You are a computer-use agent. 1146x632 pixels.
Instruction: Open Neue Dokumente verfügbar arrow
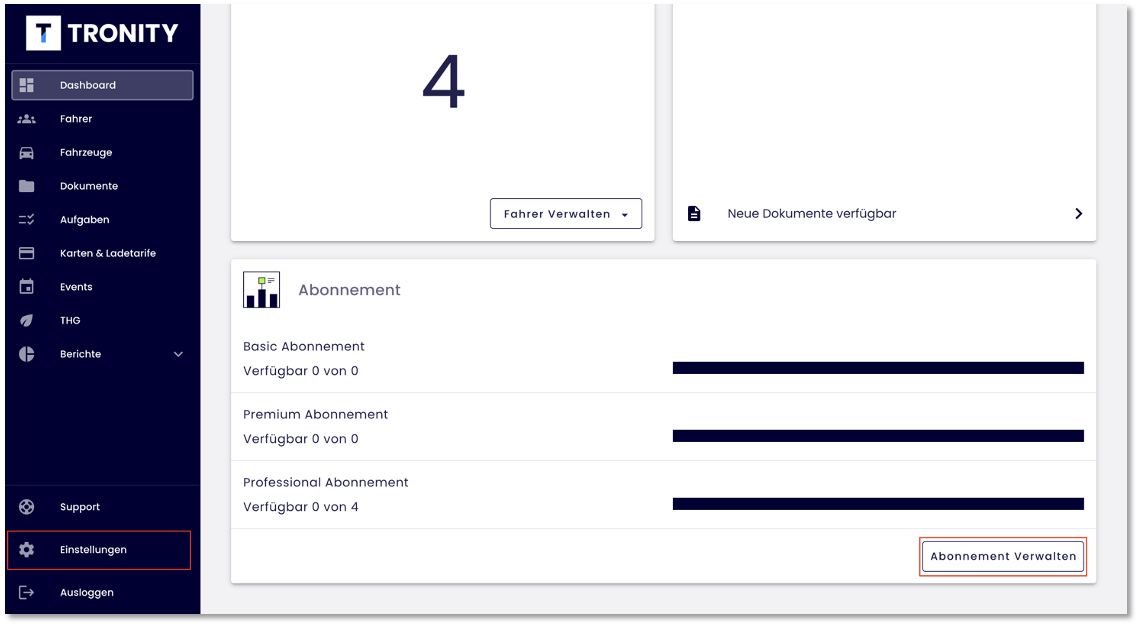[x=1078, y=214]
